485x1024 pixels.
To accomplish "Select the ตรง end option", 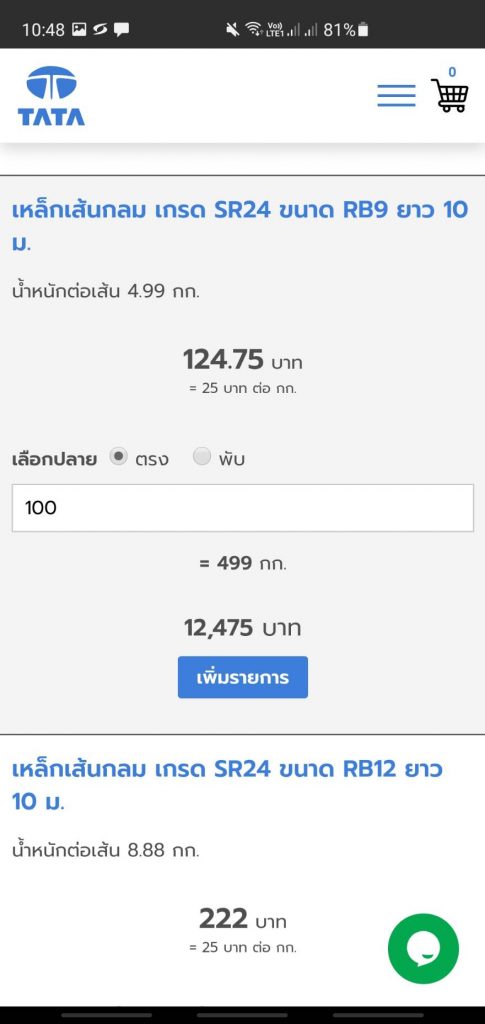I will click(118, 457).
